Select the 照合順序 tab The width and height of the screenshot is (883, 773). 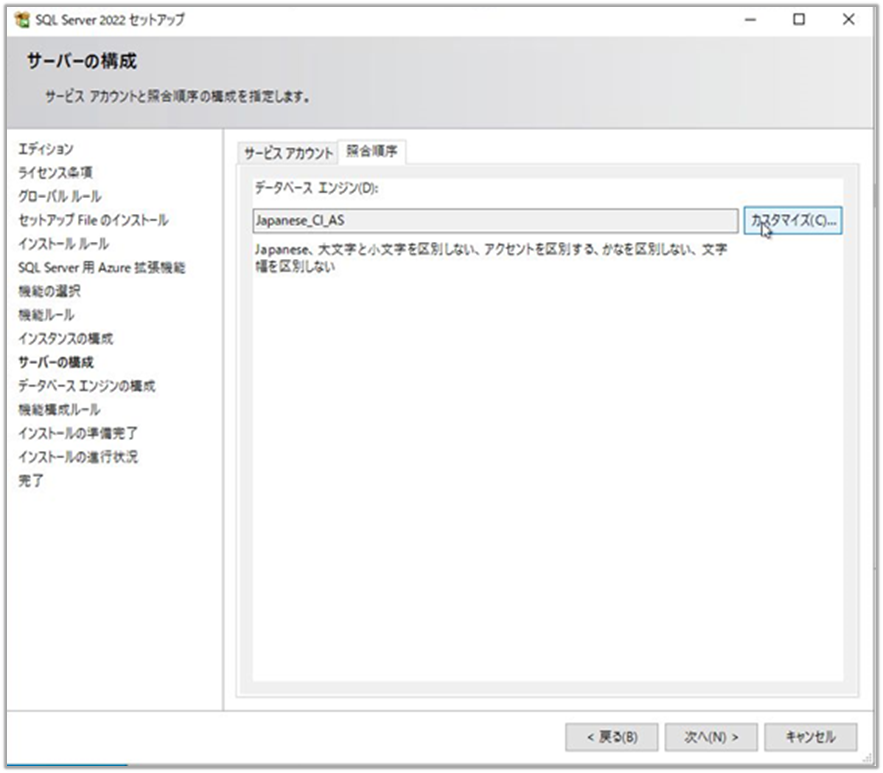coord(372,151)
